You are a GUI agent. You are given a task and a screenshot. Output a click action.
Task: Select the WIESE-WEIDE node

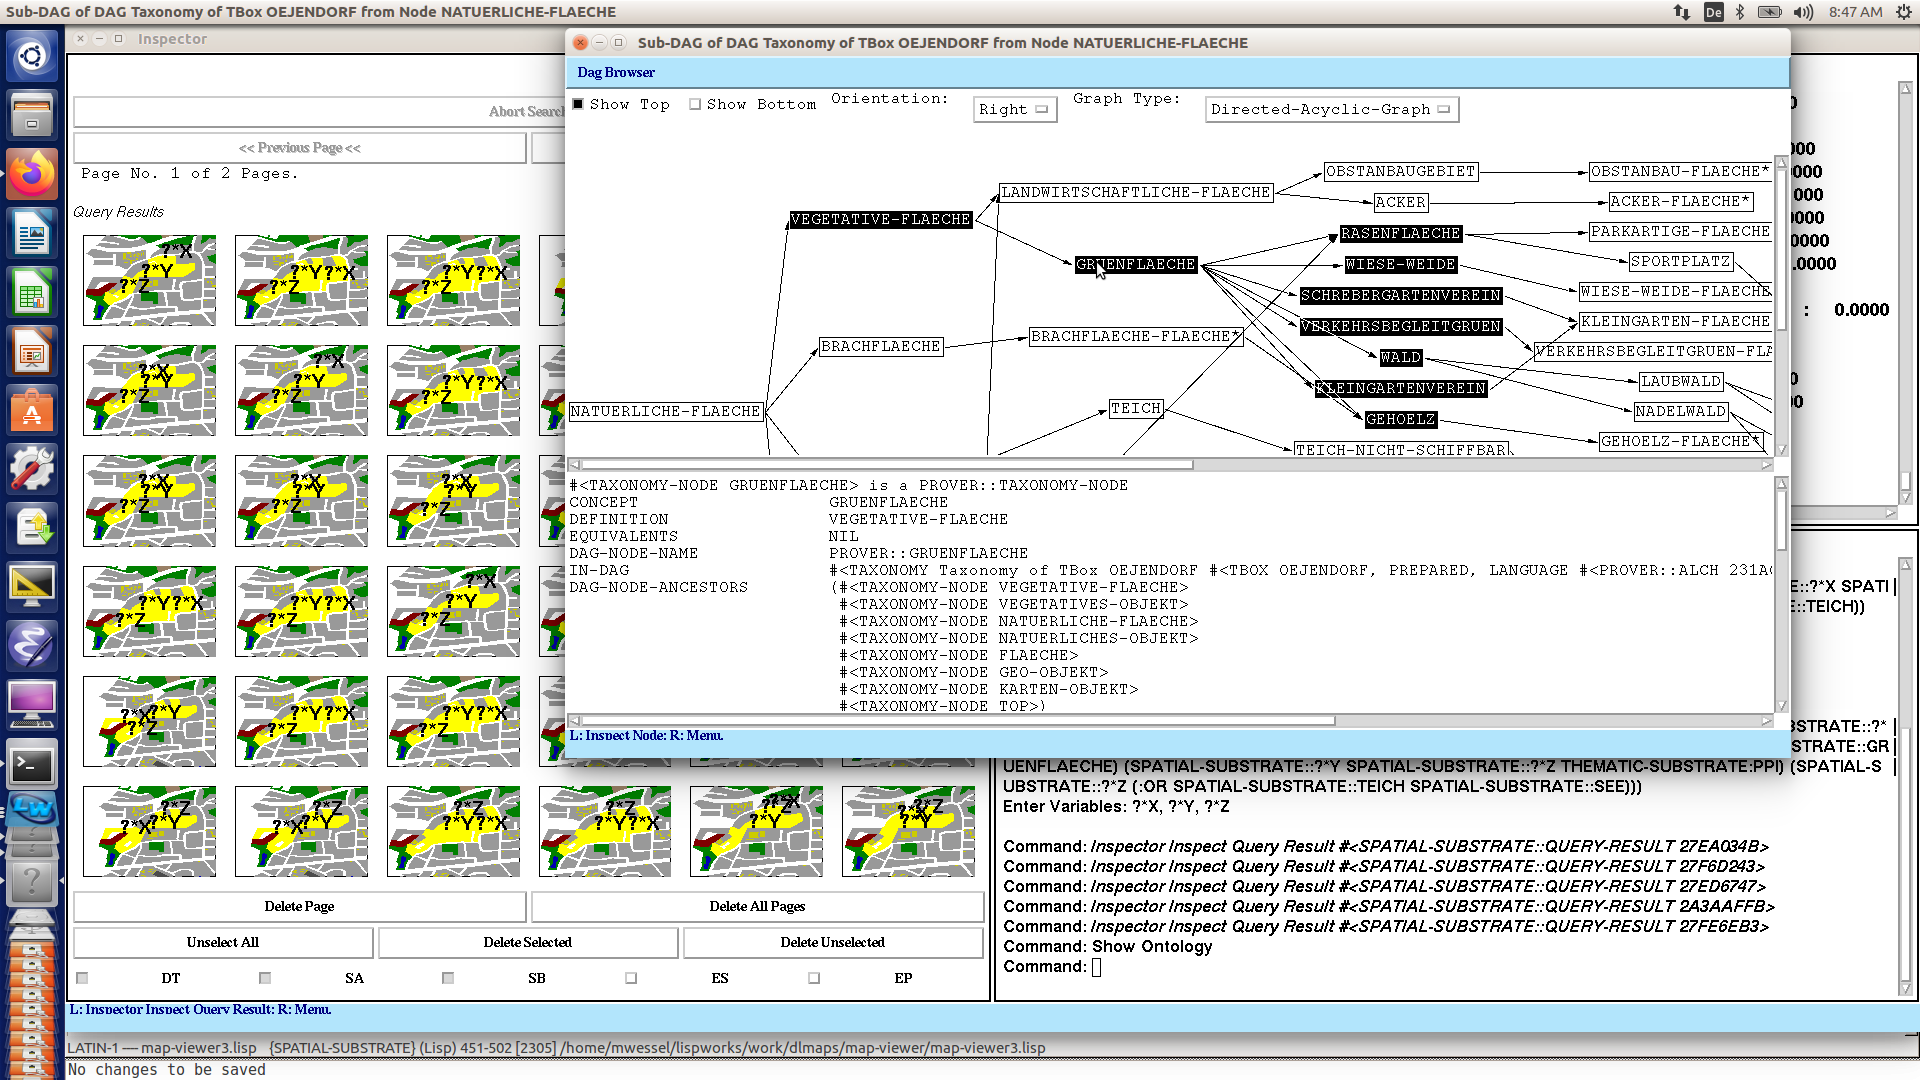[x=1400, y=264]
